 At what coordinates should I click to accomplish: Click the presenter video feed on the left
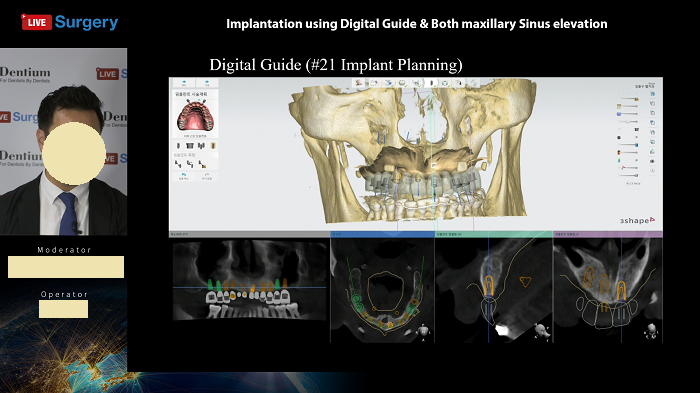pyautogui.click(x=63, y=142)
